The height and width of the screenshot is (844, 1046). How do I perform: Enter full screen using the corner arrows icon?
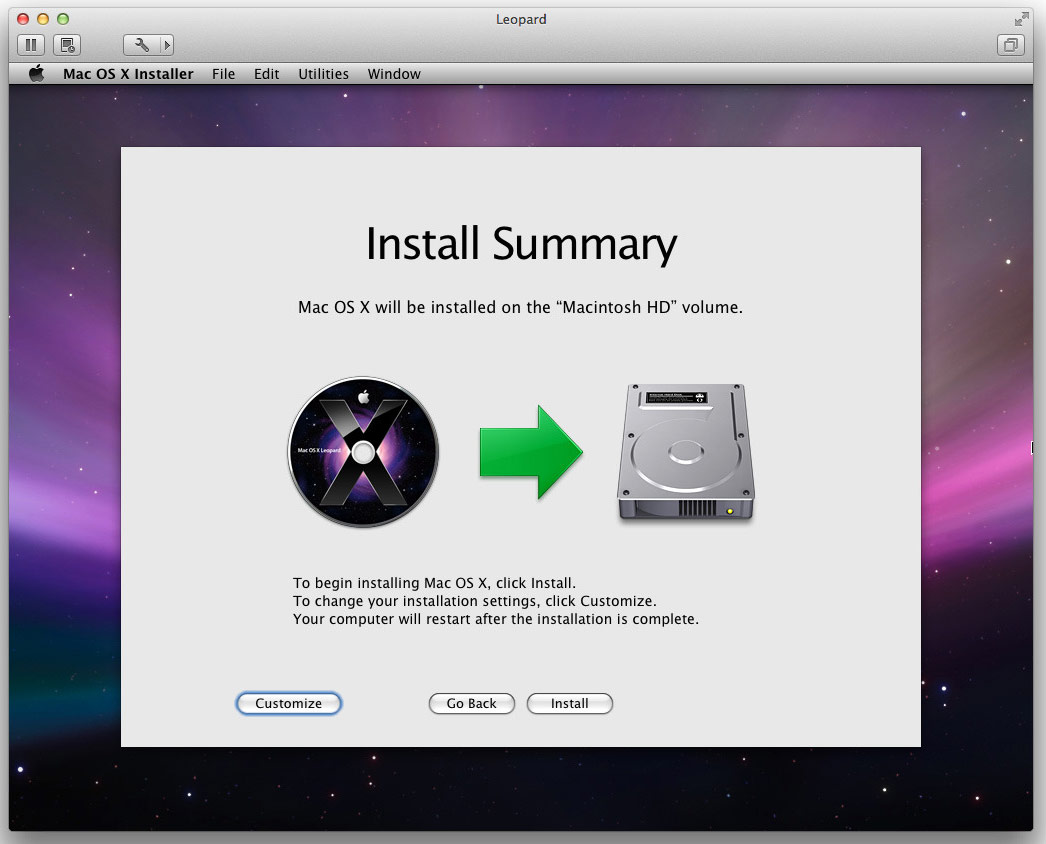pos(1021,19)
